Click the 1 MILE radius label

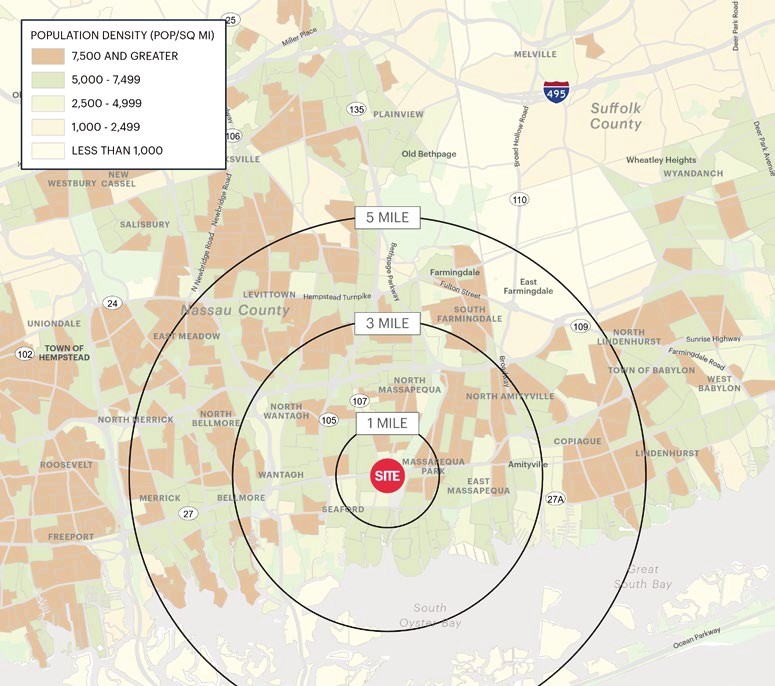pyautogui.click(x=388, y=423)
